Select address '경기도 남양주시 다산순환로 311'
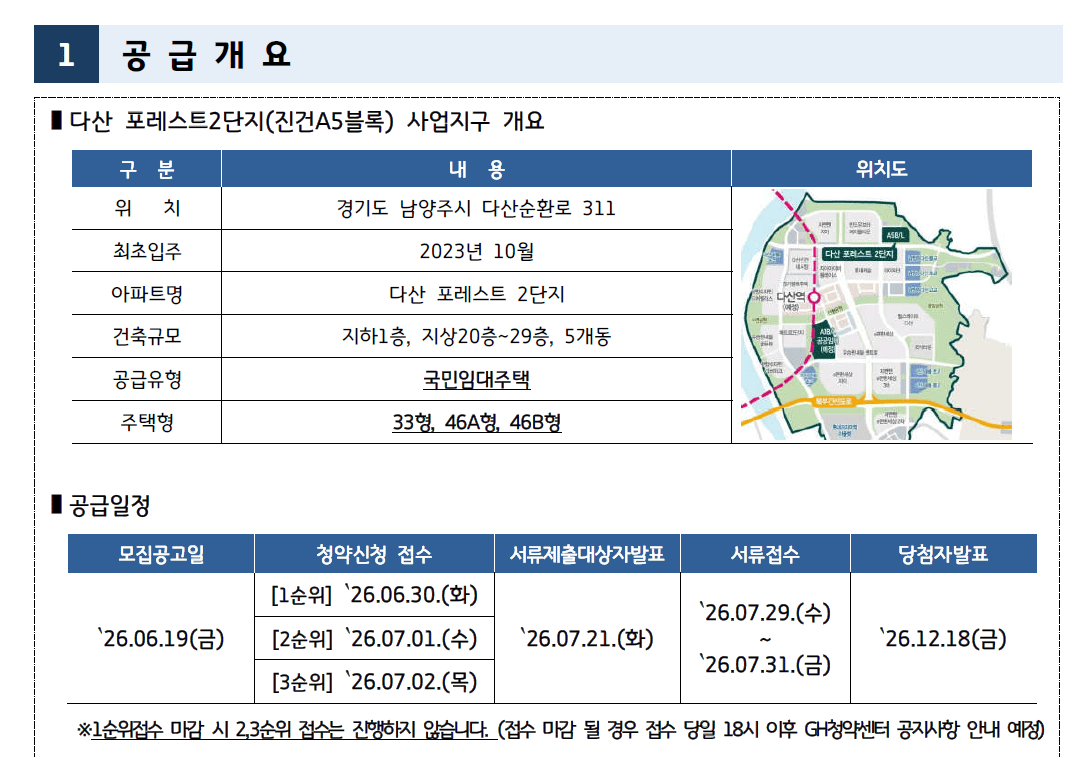This screenshot has width=1082, height=757. (475, 208)
